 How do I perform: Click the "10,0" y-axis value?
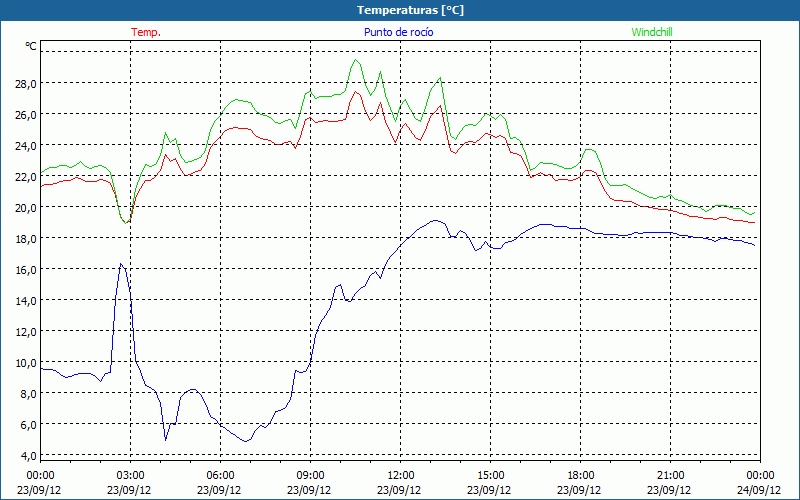pos(25,363)
